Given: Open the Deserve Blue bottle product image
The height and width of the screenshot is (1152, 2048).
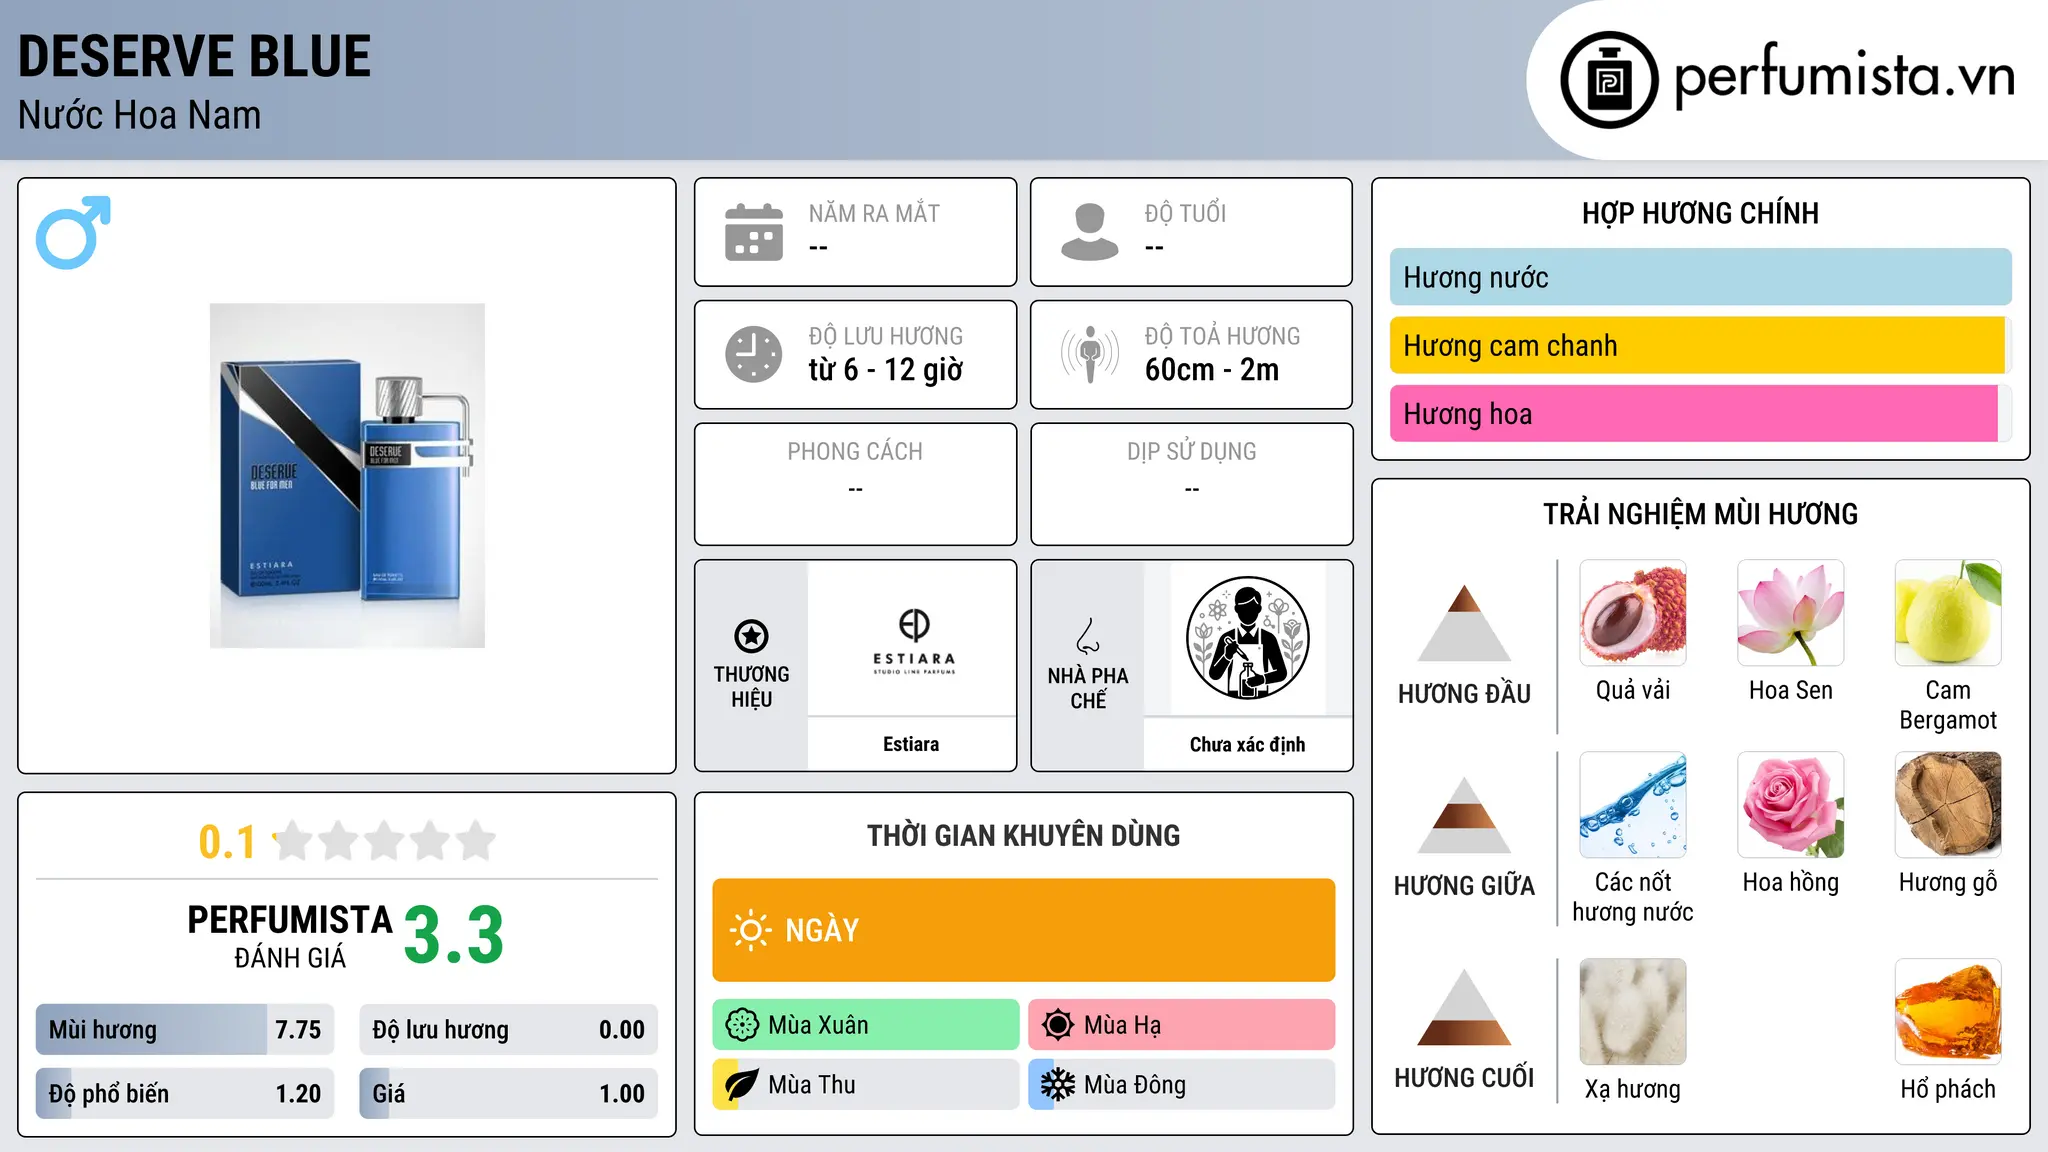Looking at the screenshot, I should click(x=347, y=476).
